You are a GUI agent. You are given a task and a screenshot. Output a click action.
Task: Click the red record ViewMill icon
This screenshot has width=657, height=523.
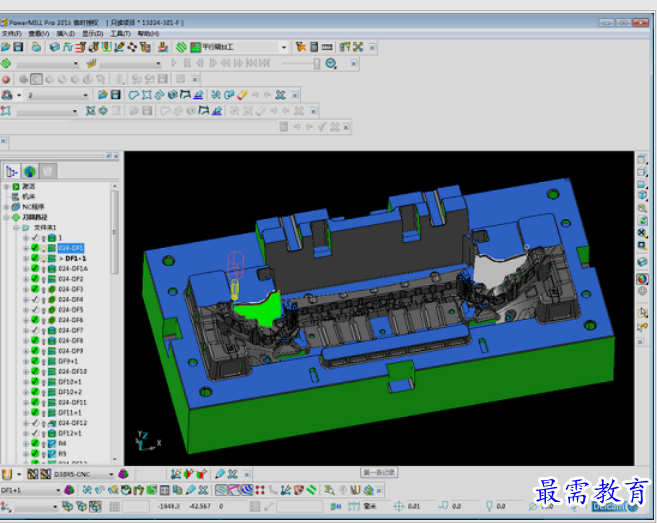pyautogui.click(x=5, y=79)
